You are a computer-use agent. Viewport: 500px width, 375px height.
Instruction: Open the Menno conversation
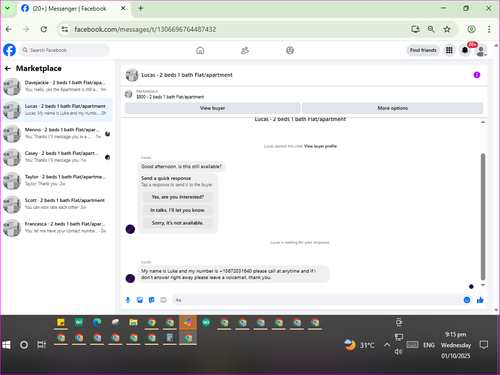[57, 133]
